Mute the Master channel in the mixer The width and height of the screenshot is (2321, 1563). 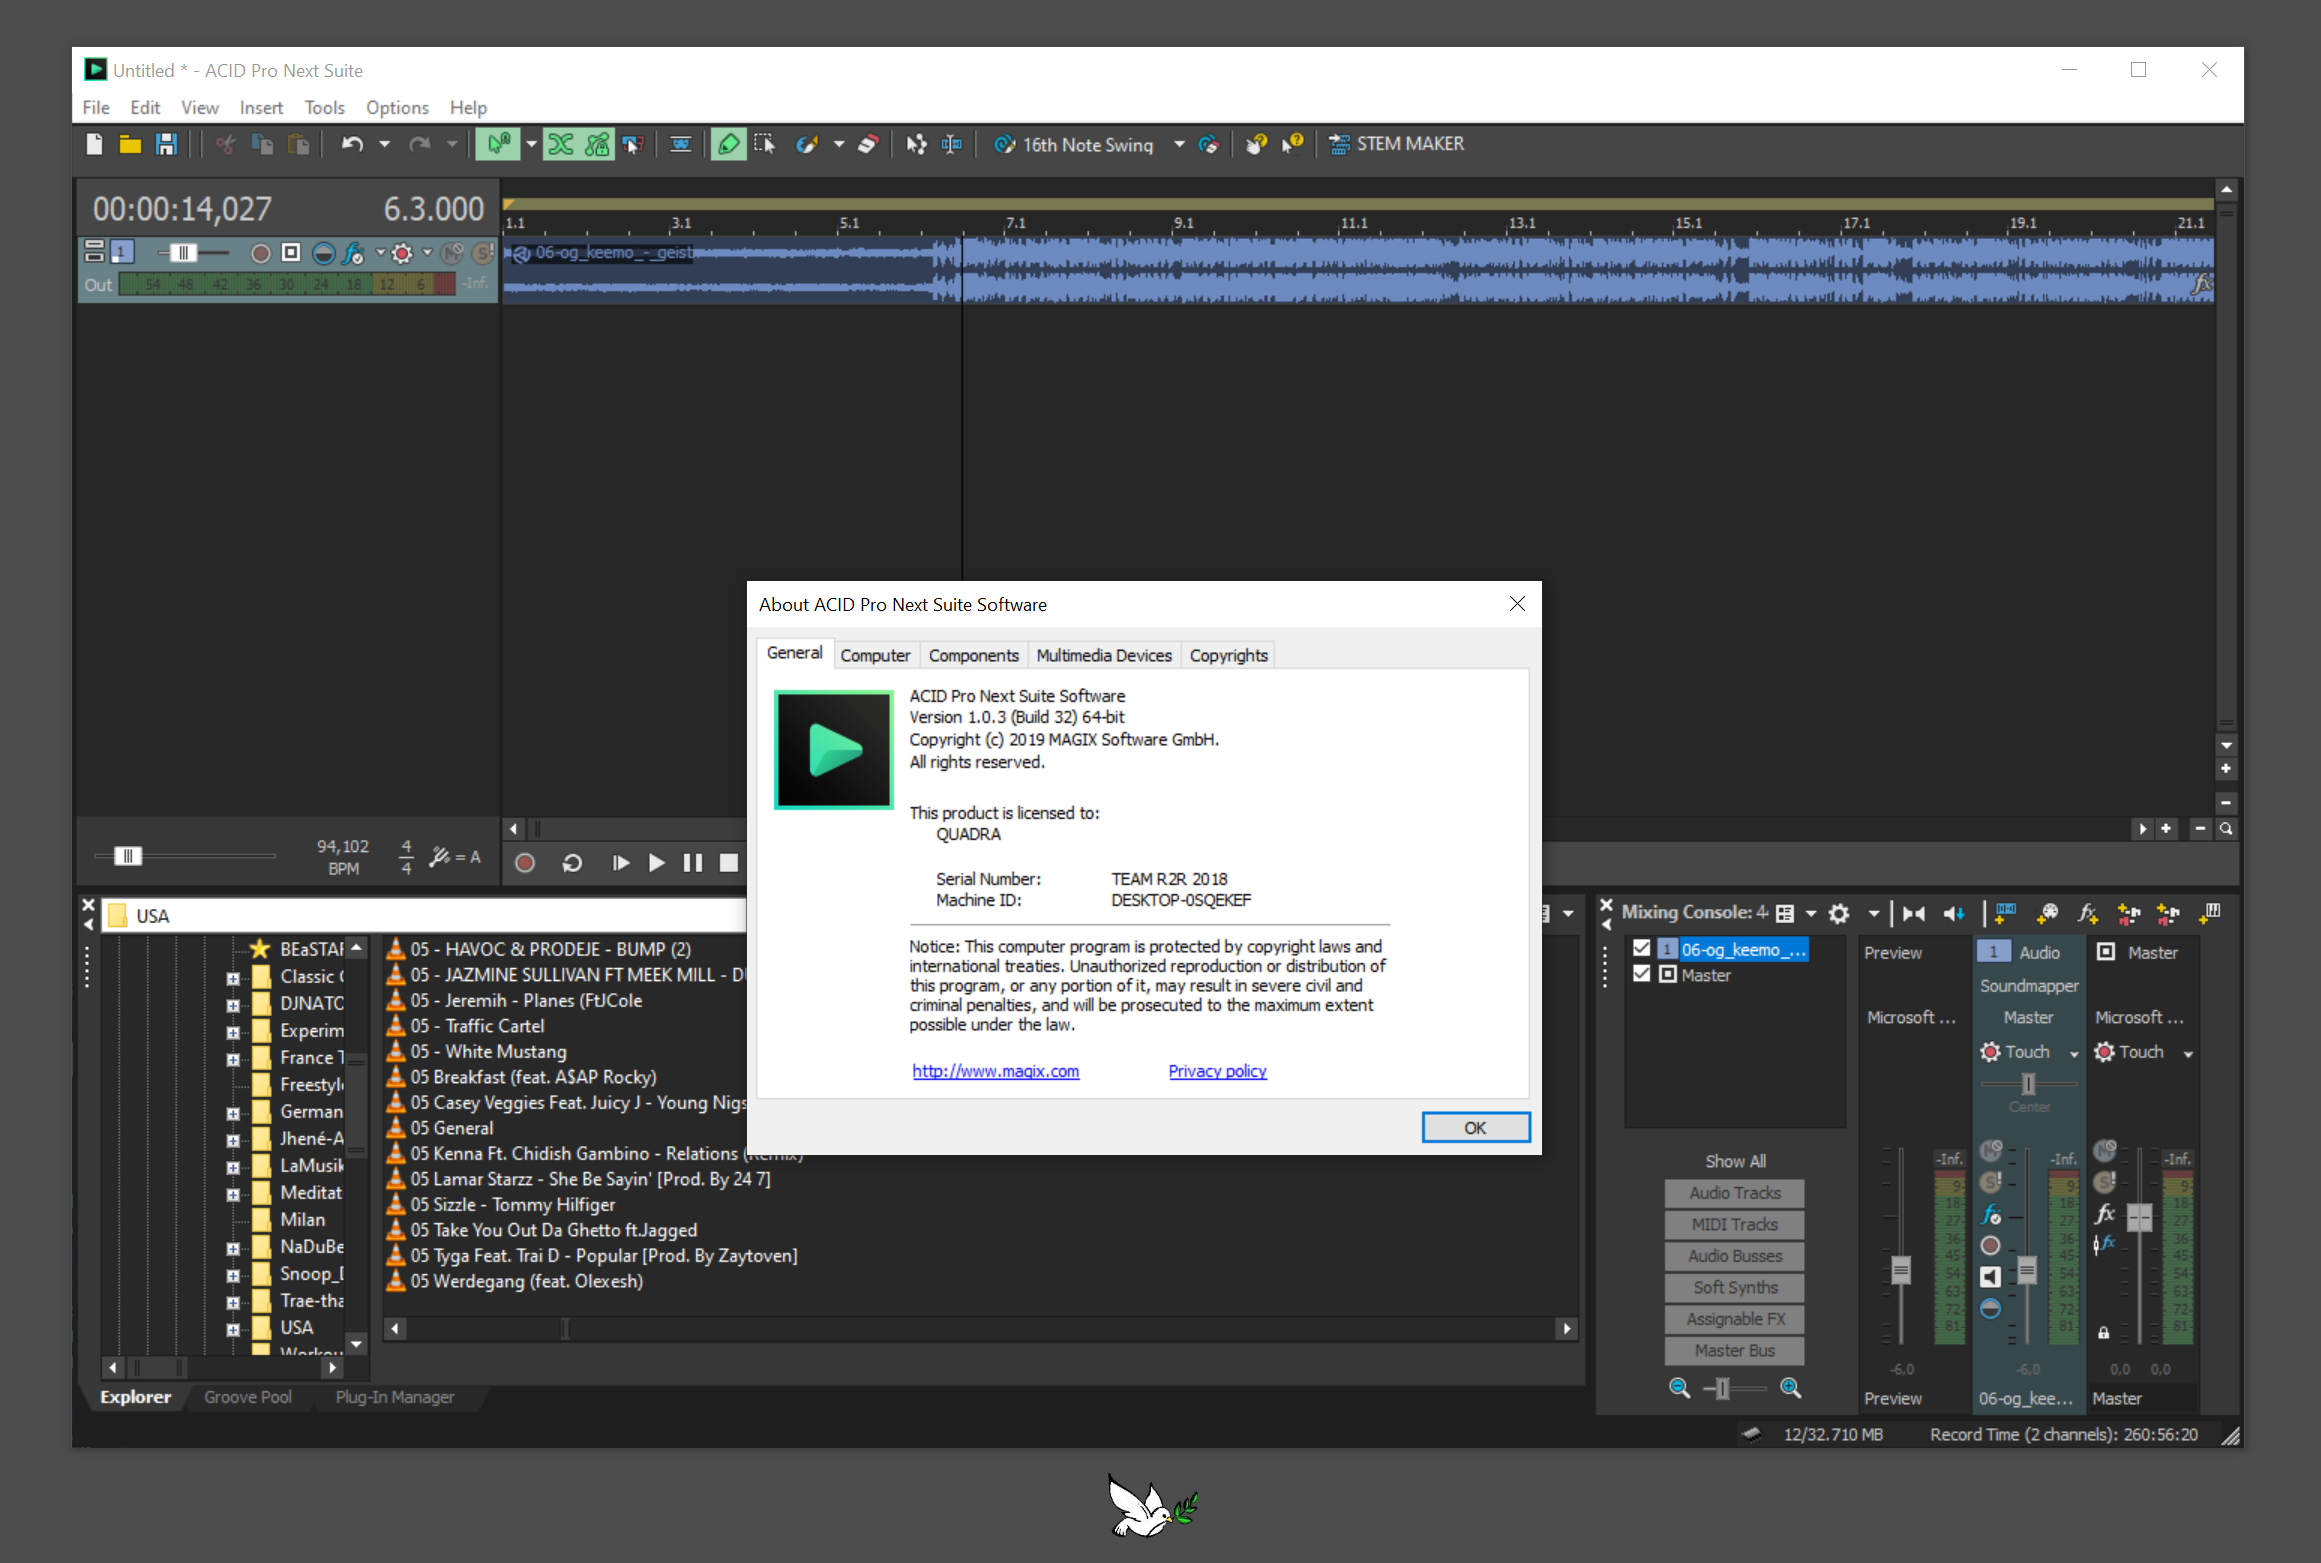pos(2105,1151)
